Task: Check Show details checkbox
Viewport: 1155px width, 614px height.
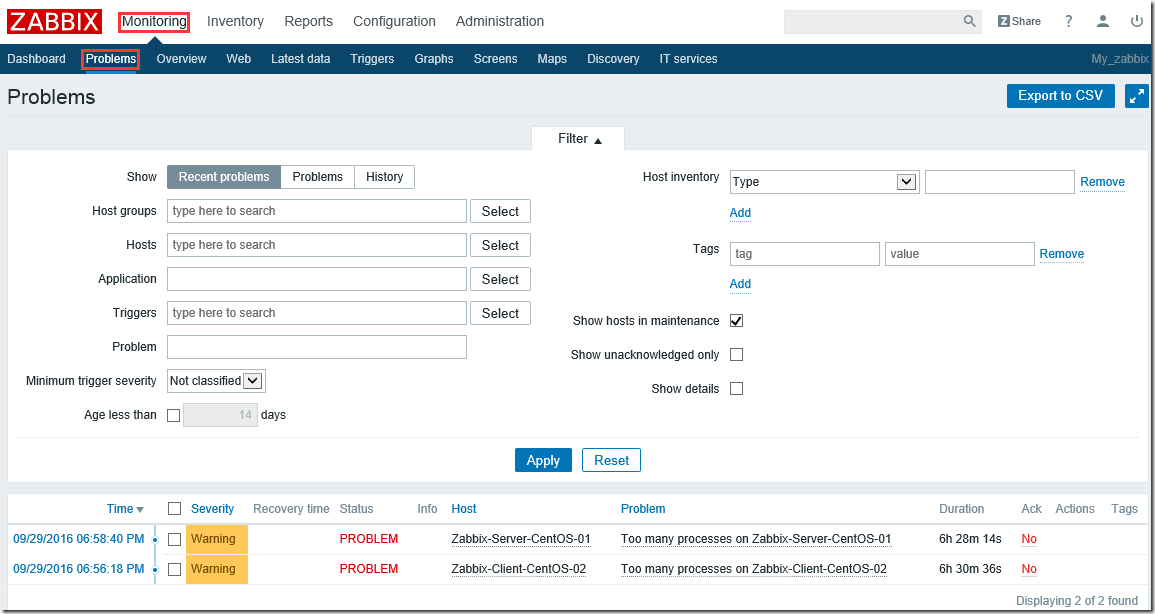Action: (x=736, y=389)
